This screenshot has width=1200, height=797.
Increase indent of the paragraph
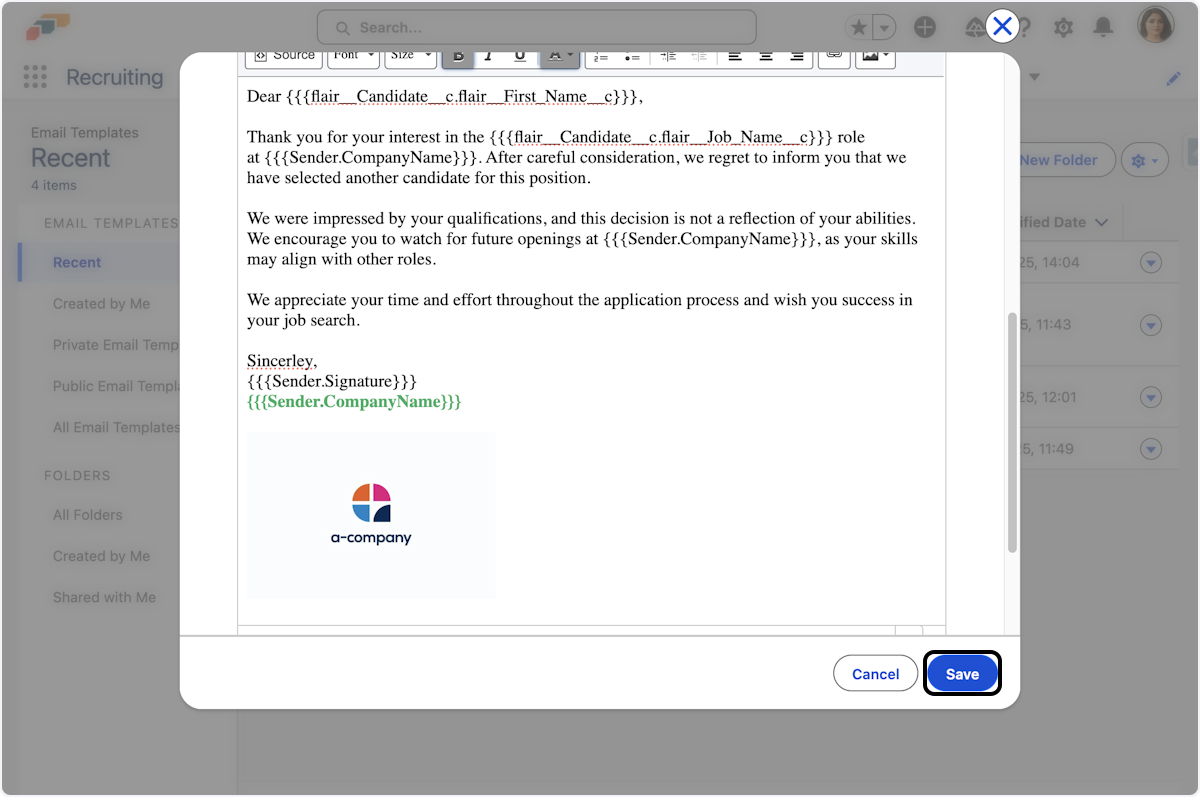tap(669, 57)
